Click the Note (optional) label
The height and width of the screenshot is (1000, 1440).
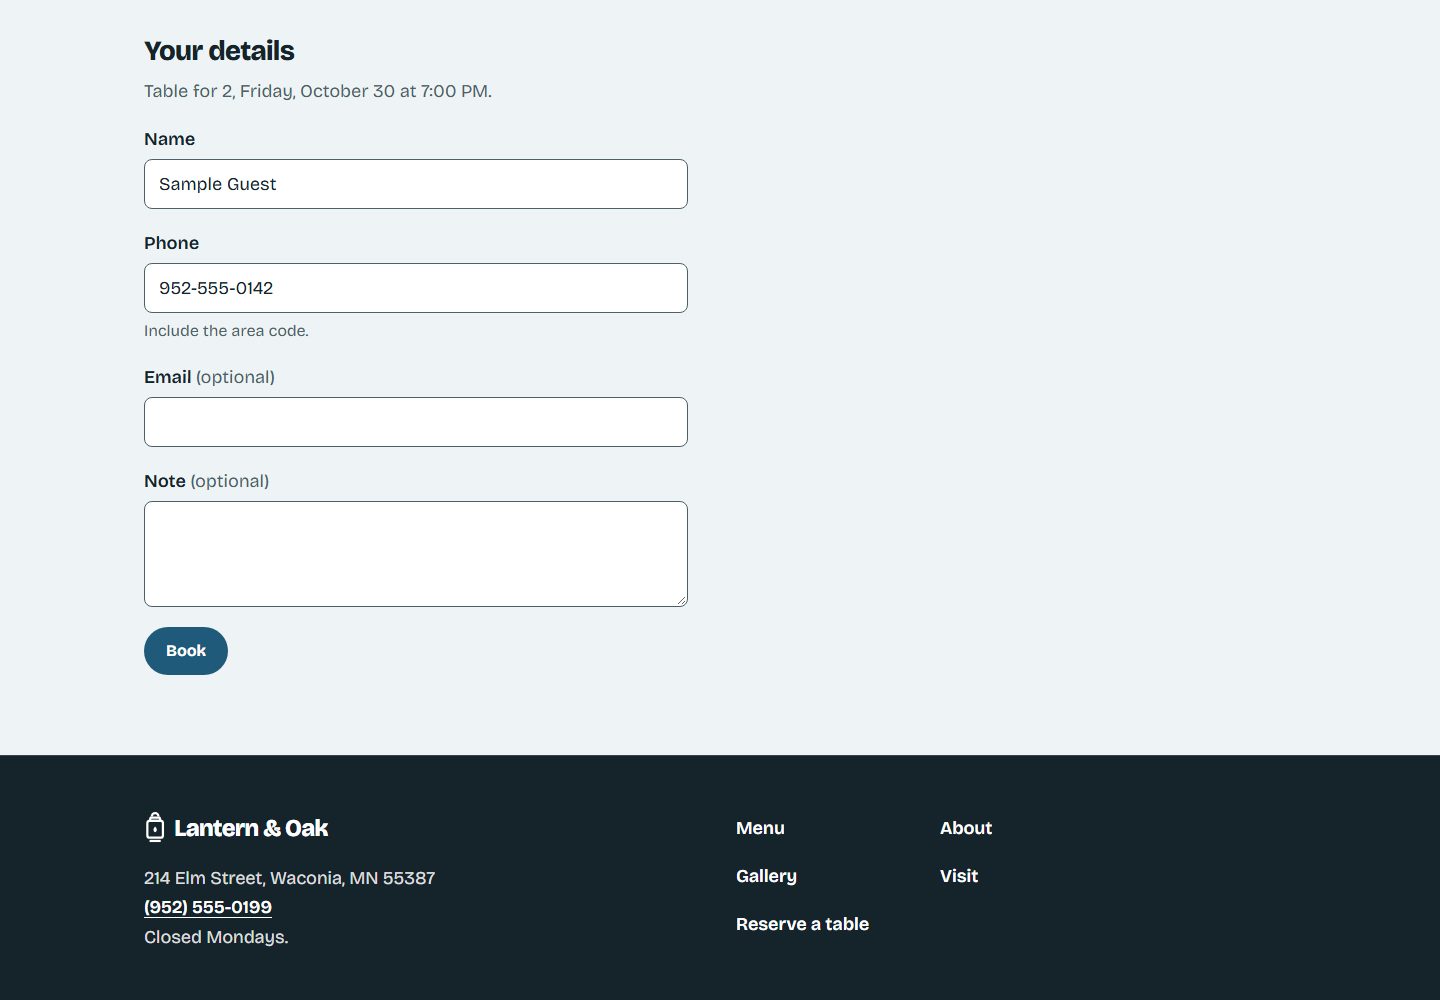(206, 481)
